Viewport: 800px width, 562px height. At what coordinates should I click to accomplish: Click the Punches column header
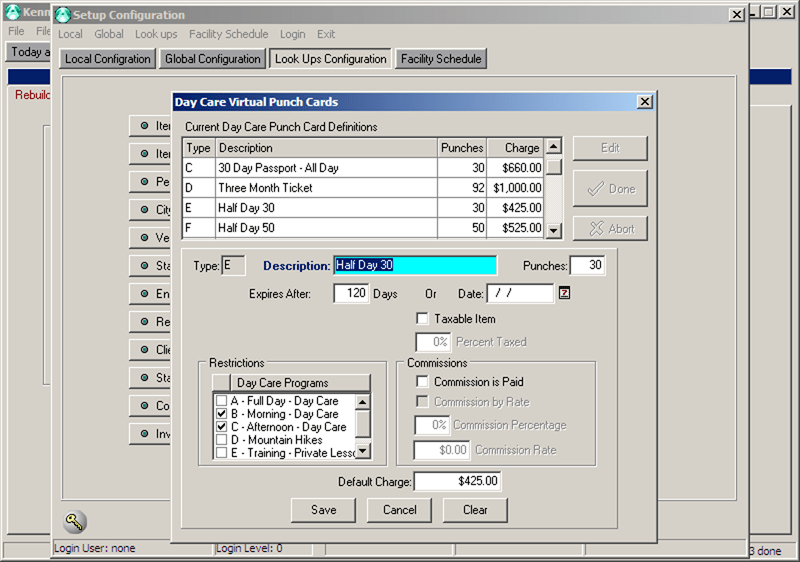click(462, 148)
